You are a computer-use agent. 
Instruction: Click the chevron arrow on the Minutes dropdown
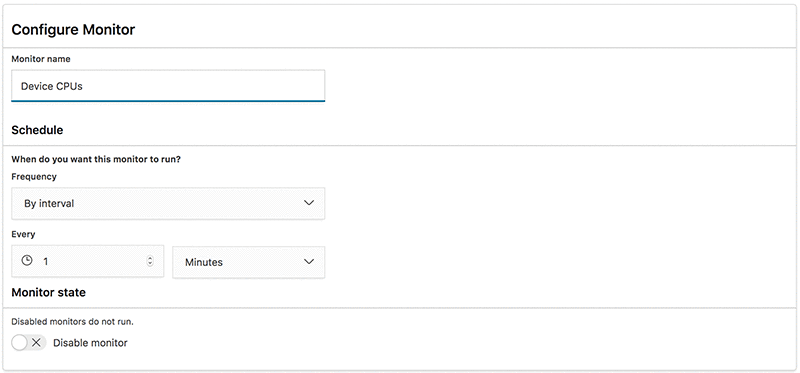point(309,261)
